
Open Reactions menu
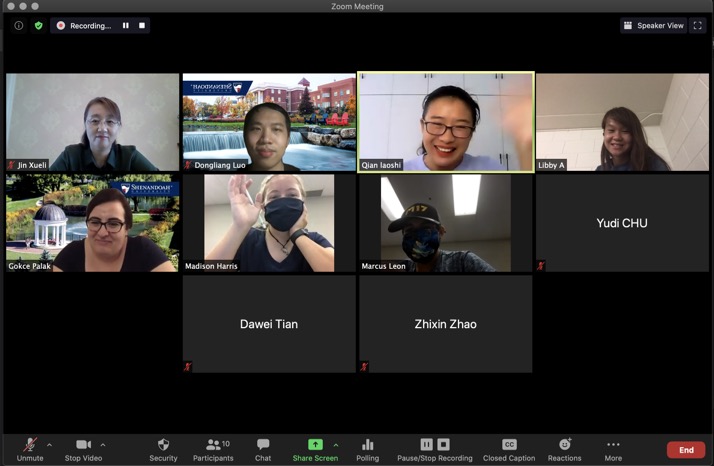pyautogui.click(x=565, y=450)
